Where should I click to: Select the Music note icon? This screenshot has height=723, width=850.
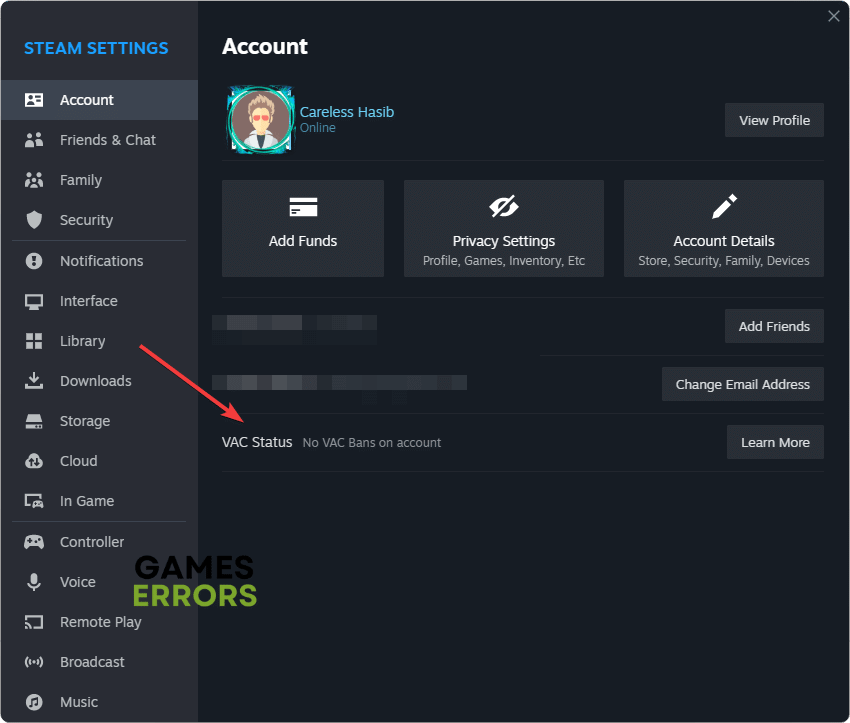pyautogui.click(x=34, y=702)
